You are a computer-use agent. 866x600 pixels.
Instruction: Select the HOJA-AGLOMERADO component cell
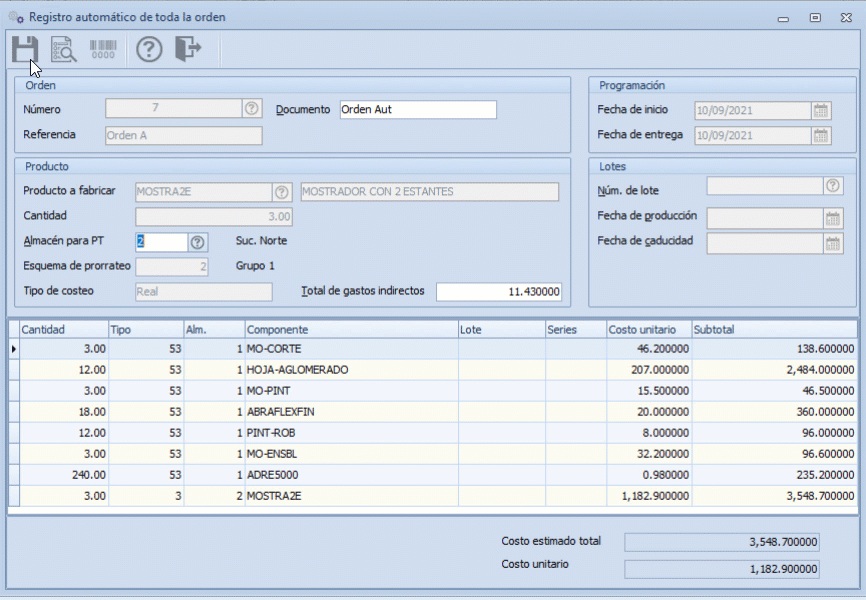(x=352, y=370)
